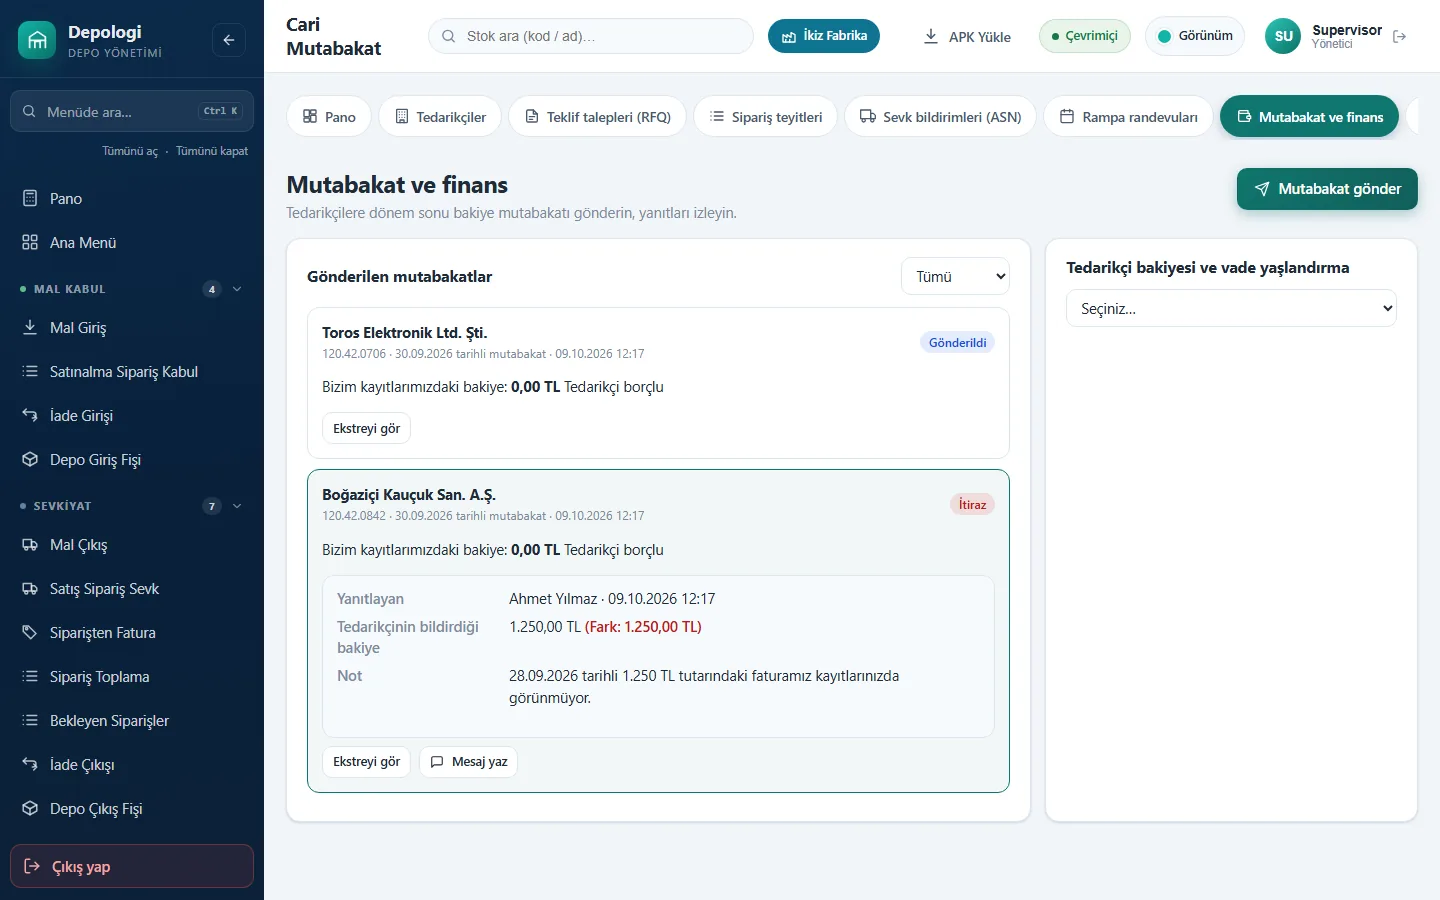Screen dimensions: 1440x900
Task: Toggle the Görünüm appearance switch
Action: tap(1195, 36)
